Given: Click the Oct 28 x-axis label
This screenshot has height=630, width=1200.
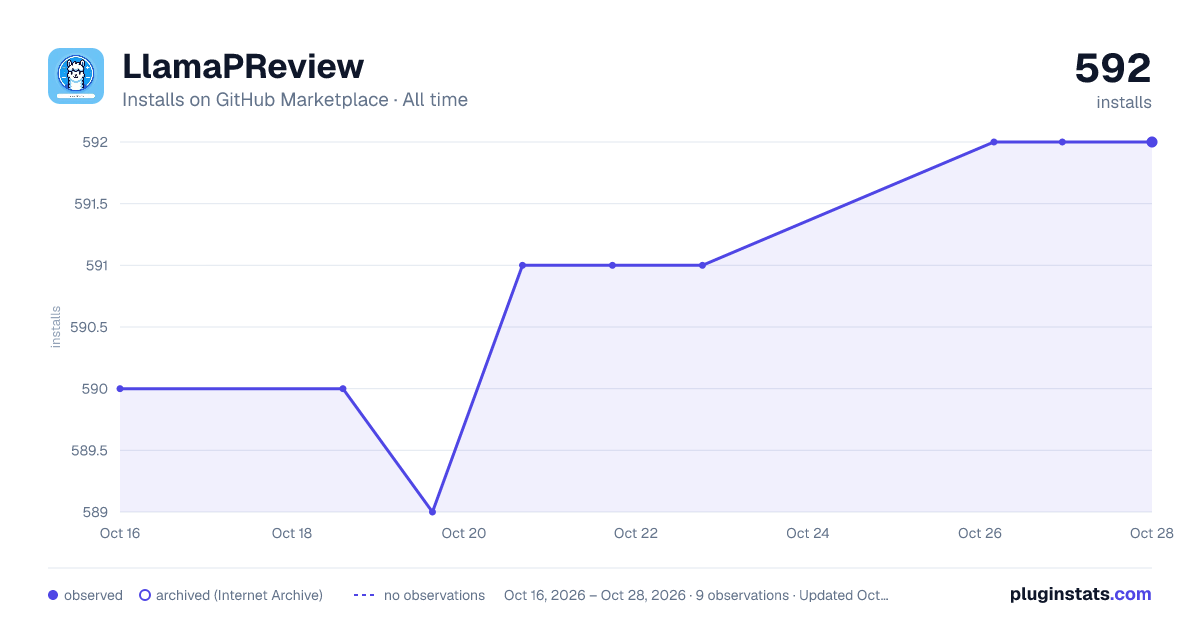Looking at the screenshot, I should [1150, 533].
